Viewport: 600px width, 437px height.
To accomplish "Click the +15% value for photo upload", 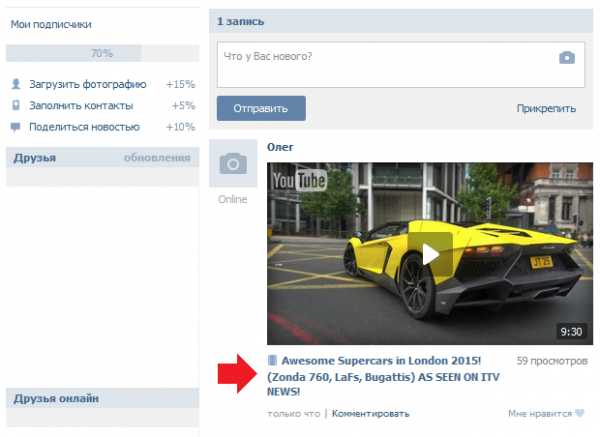I will [181, 84].
